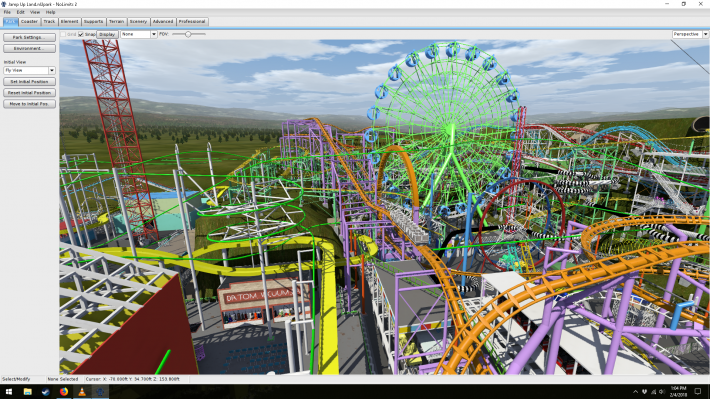The width and height of the screenshot is (710, 399).
Task: Open the Environment settings button
Action: pyautogui.click(x=29, y=48)
